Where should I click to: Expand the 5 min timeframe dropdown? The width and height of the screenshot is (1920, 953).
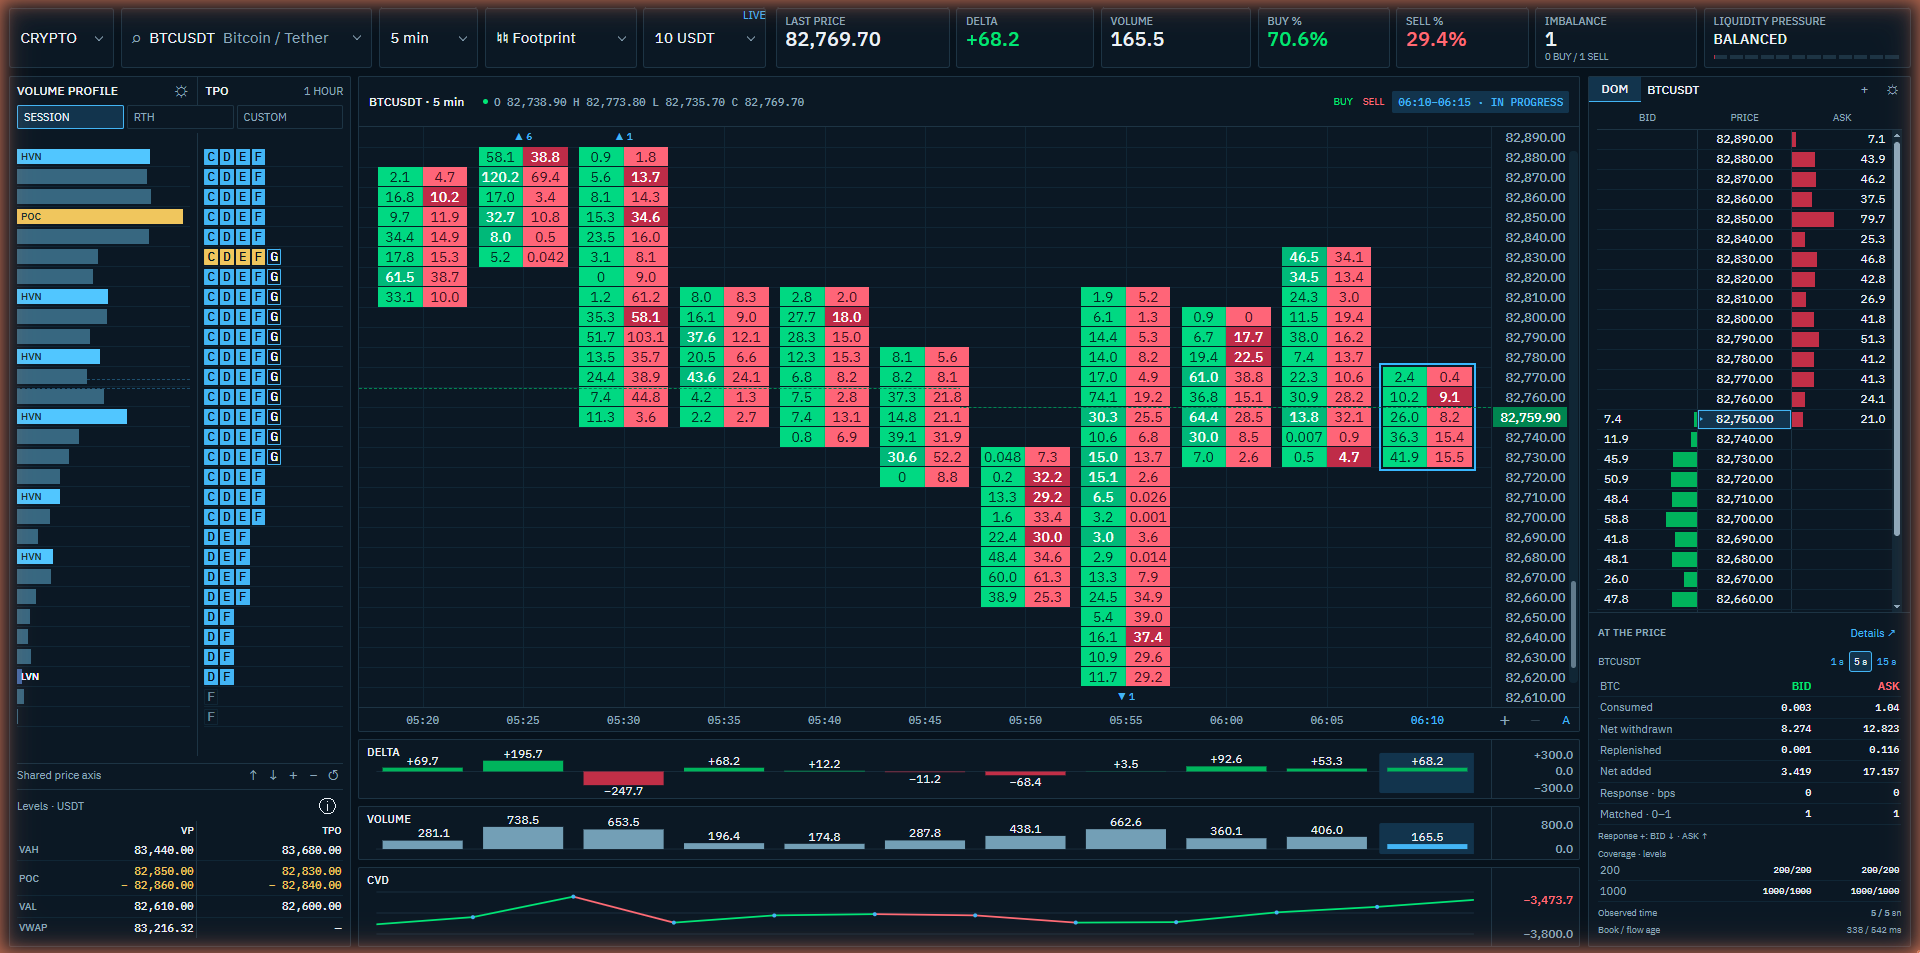pos(428,38)
